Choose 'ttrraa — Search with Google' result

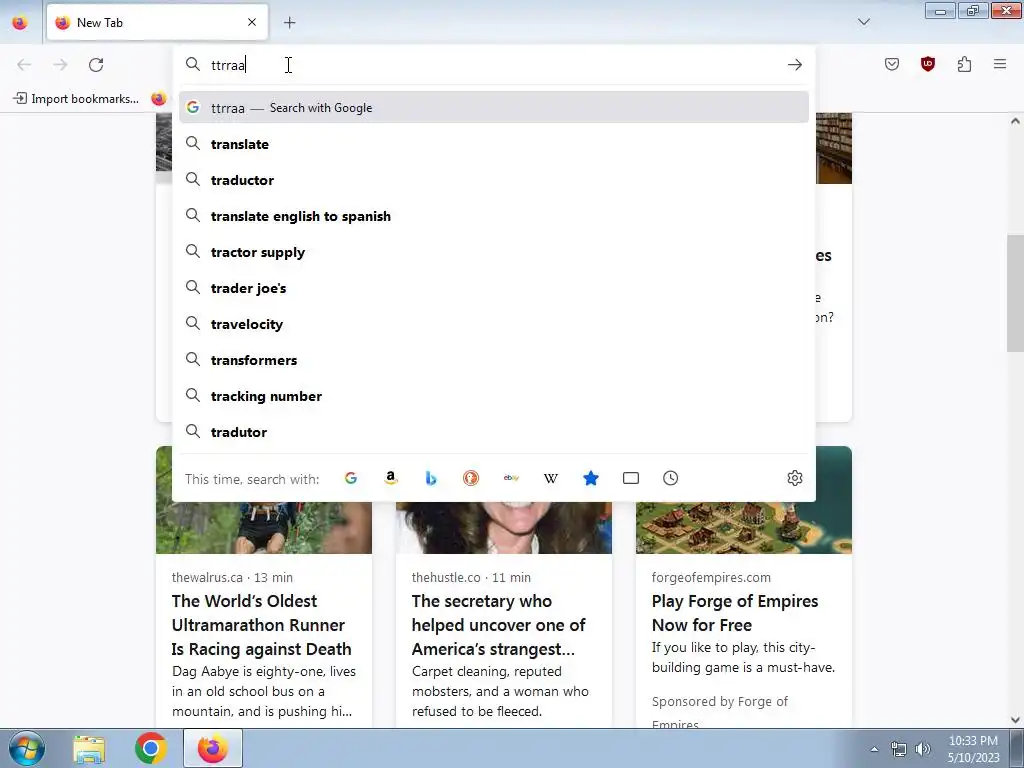[x=494, y=107]
